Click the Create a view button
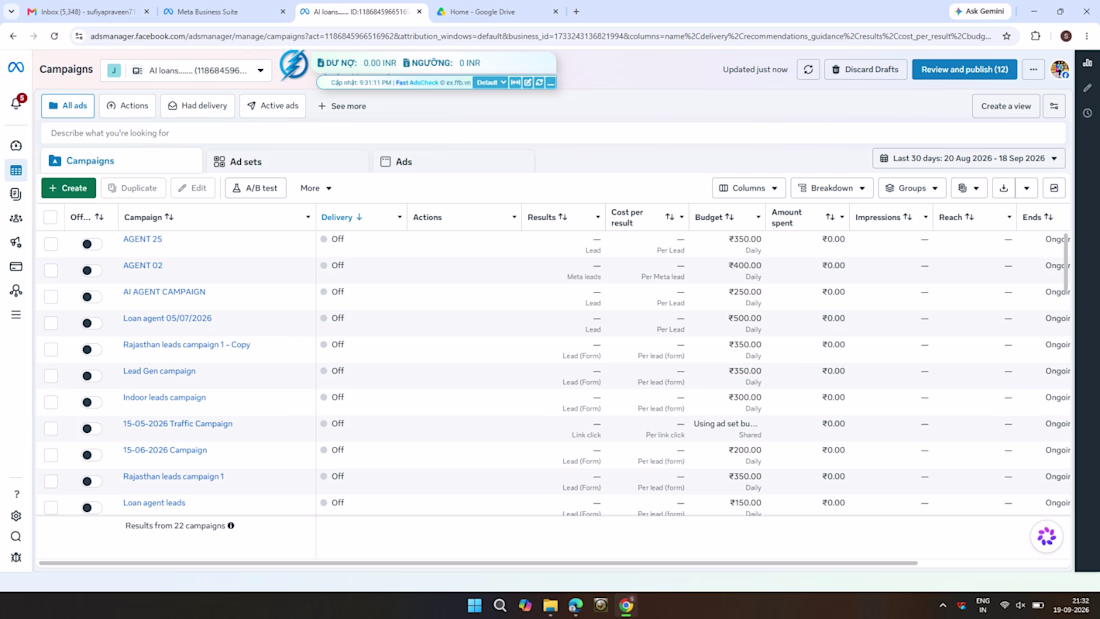Image resolution: width=1100 pixels, height=619 pixels. pos(1005,106)
